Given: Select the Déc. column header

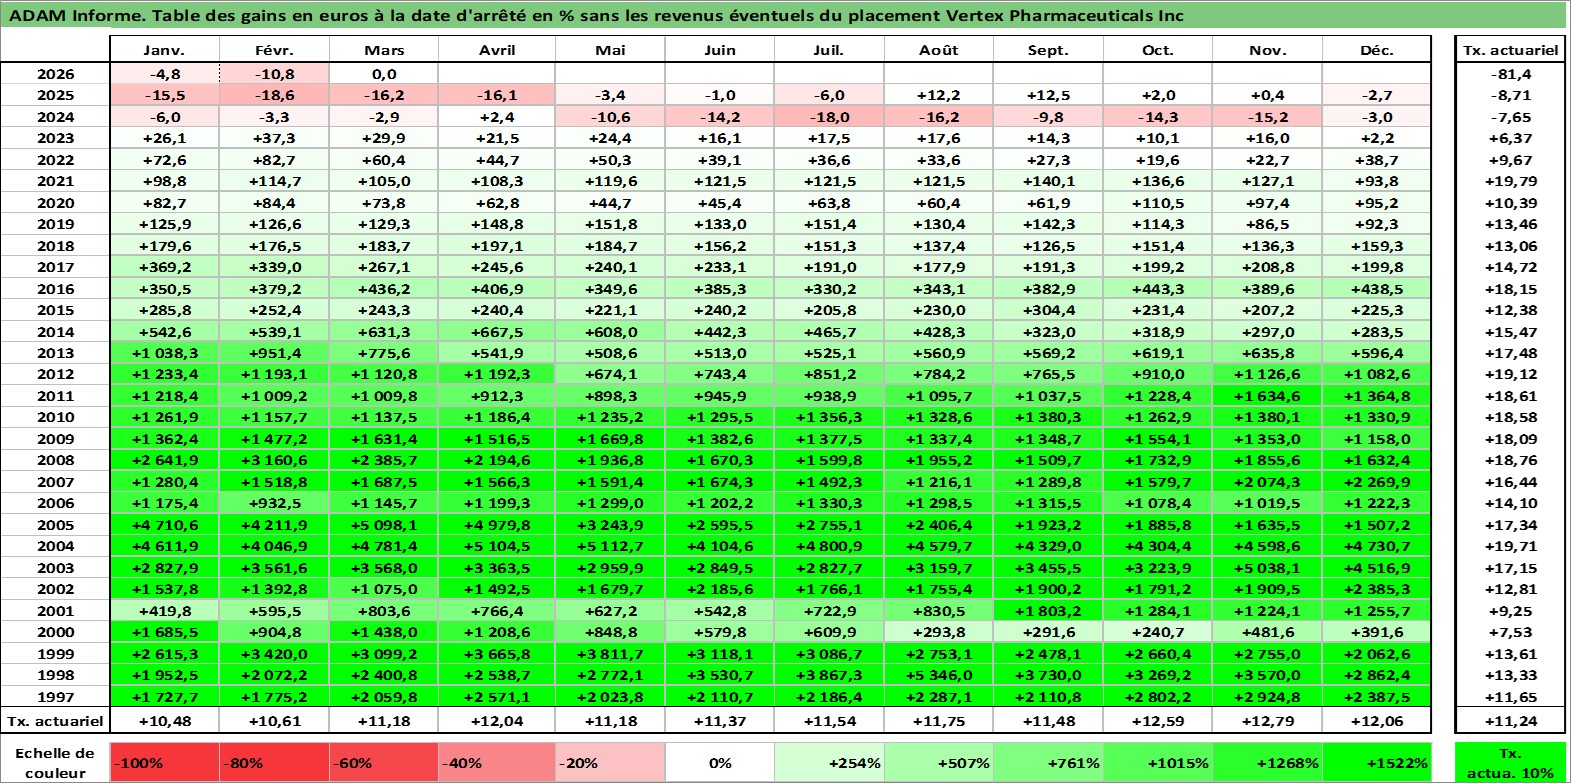Looking at the screenshot, I should 1377,50.
